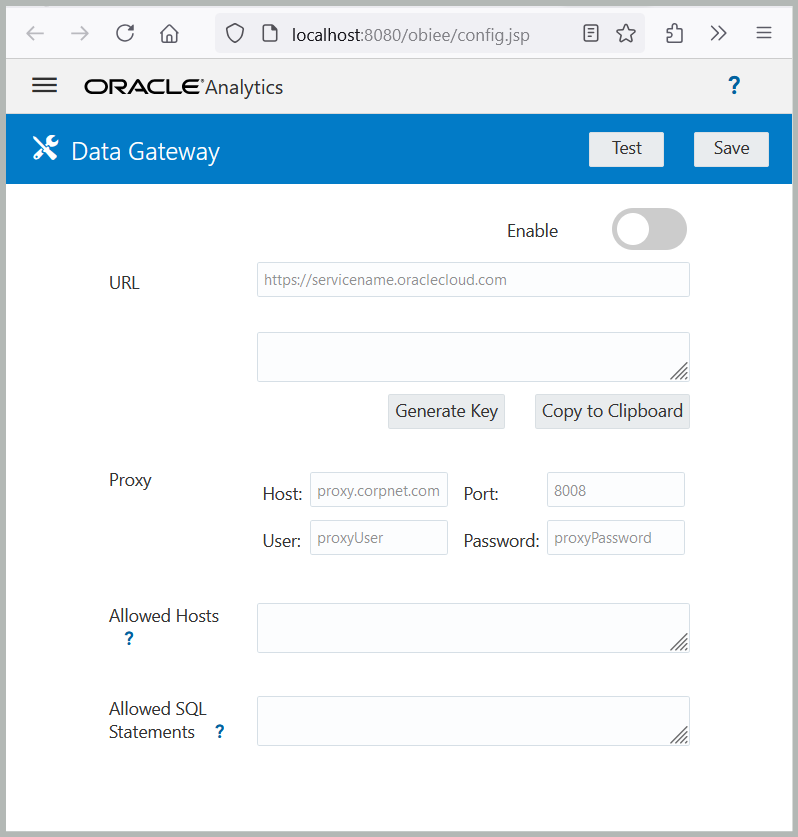
Task: Bookmark this page with the star icon
Action: pyautogui.click(x=626, y=32)
